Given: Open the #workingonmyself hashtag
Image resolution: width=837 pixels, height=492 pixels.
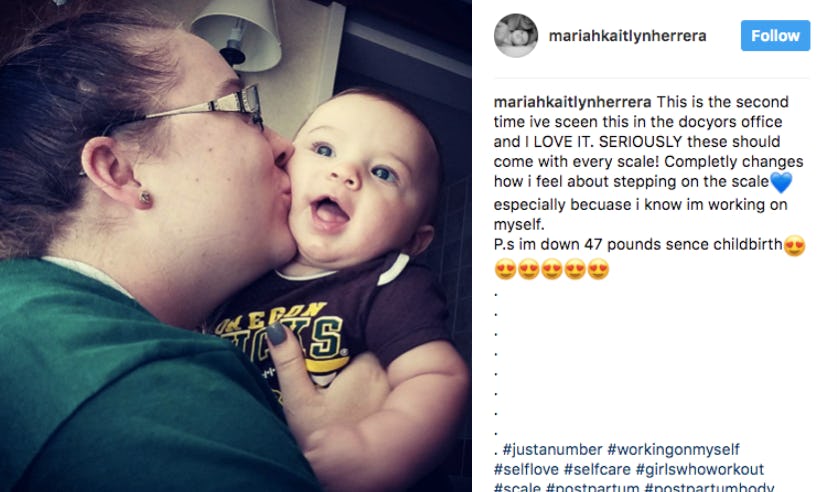Looking at the screenshot, I should (673, 449).
